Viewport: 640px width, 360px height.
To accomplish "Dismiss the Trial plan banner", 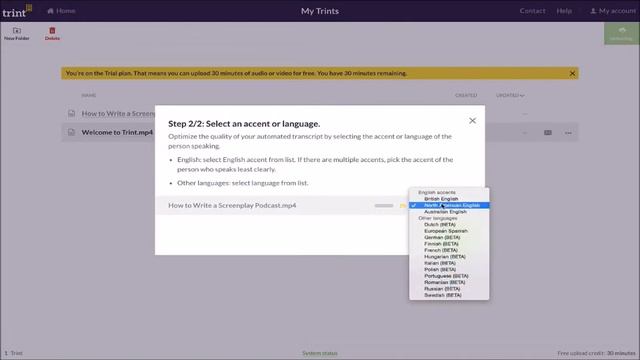I will pyautogui.click(x=572, y=73).
